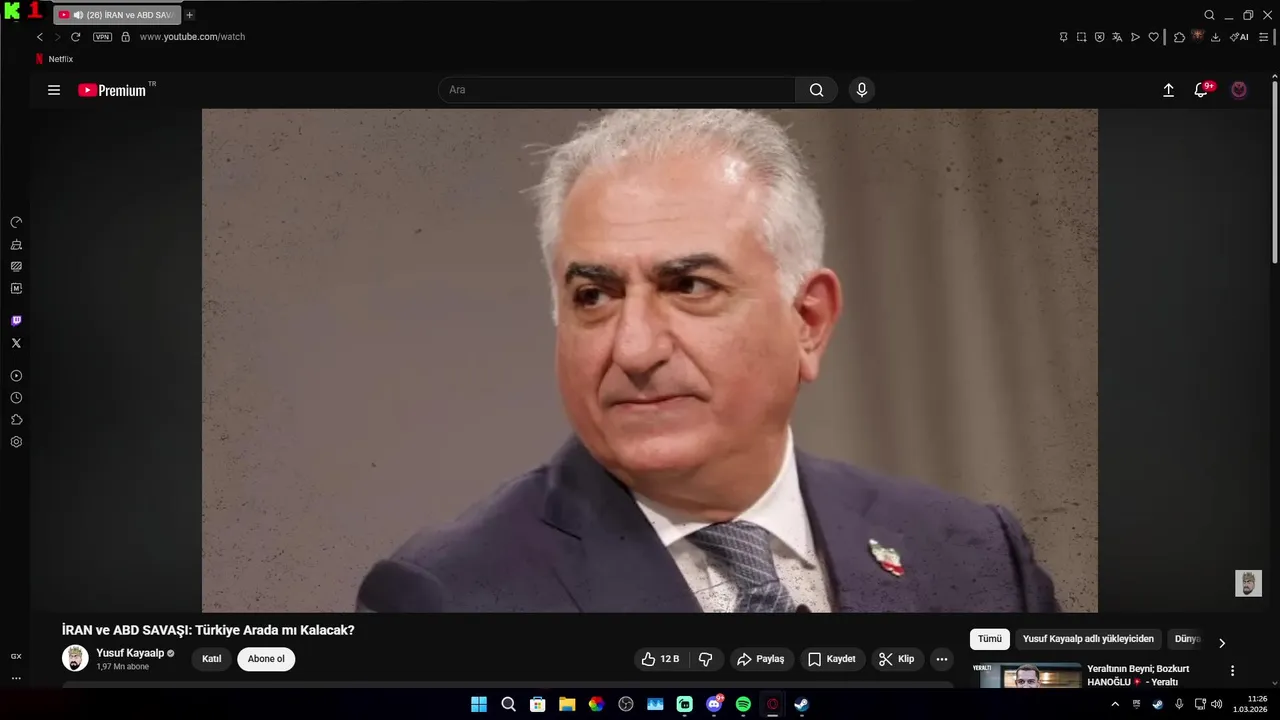Take a snapshot with the capture icon
This screenshot has width=1280, height=720.
[x=1081, y=37]
